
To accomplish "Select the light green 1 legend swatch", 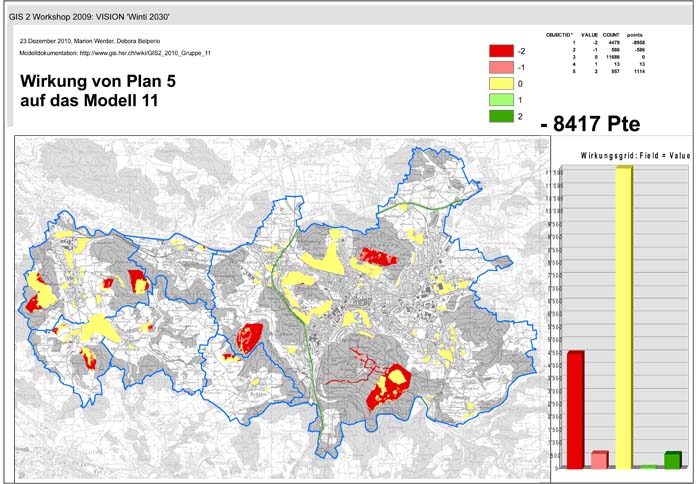I will pyautogui.click(x=501, y=101).
